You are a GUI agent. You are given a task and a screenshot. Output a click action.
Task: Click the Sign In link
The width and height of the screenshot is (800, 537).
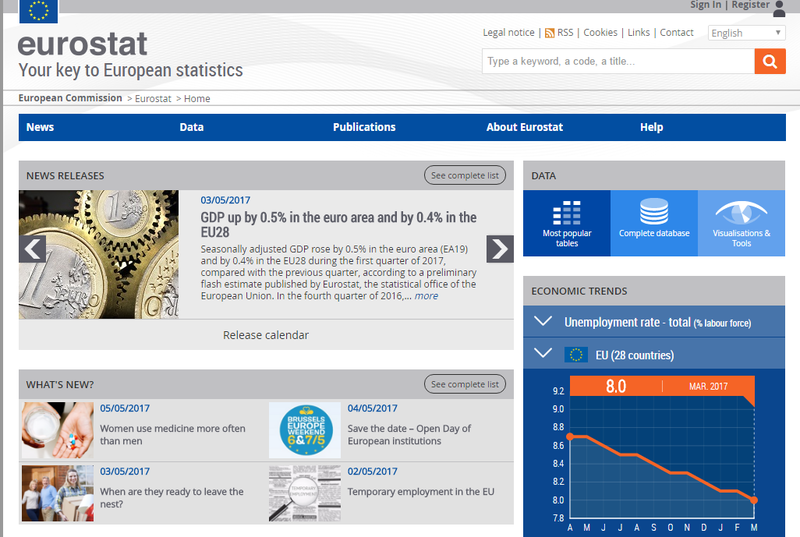[x=706, y=5]
